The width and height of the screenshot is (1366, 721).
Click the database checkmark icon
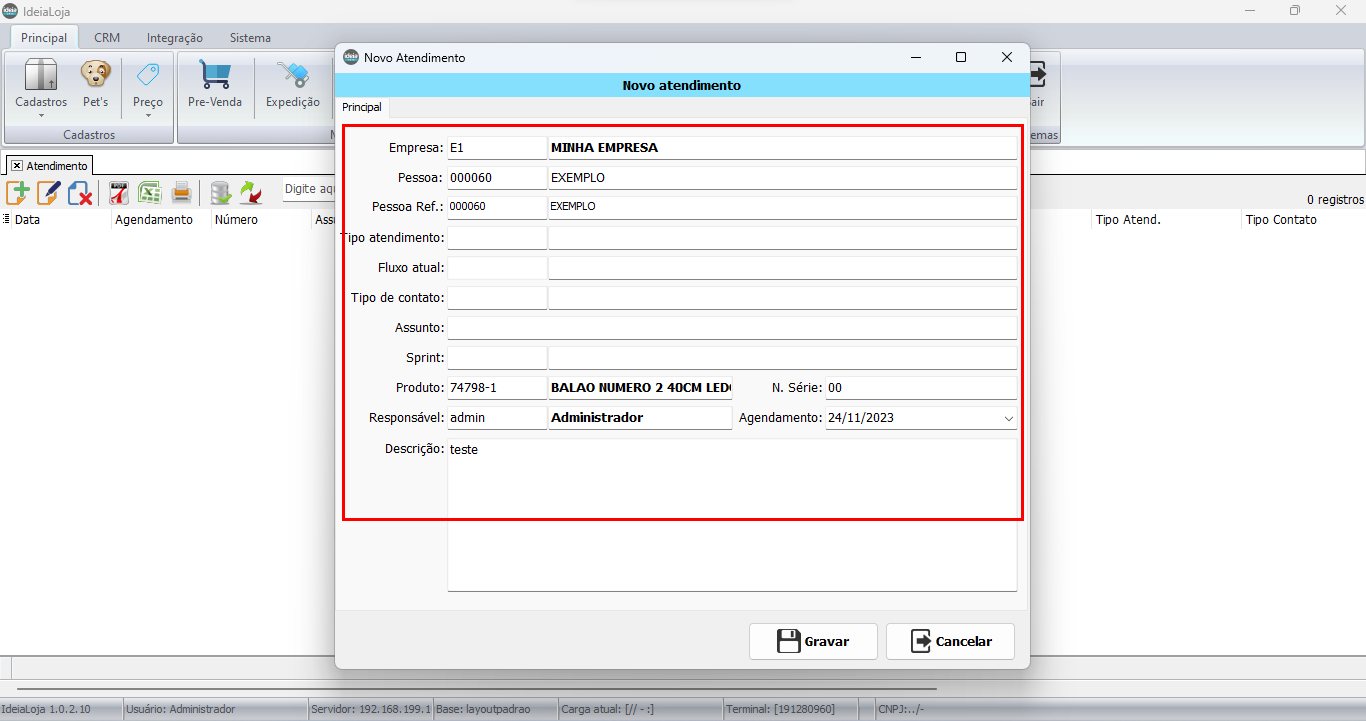[x=220, y=192]
